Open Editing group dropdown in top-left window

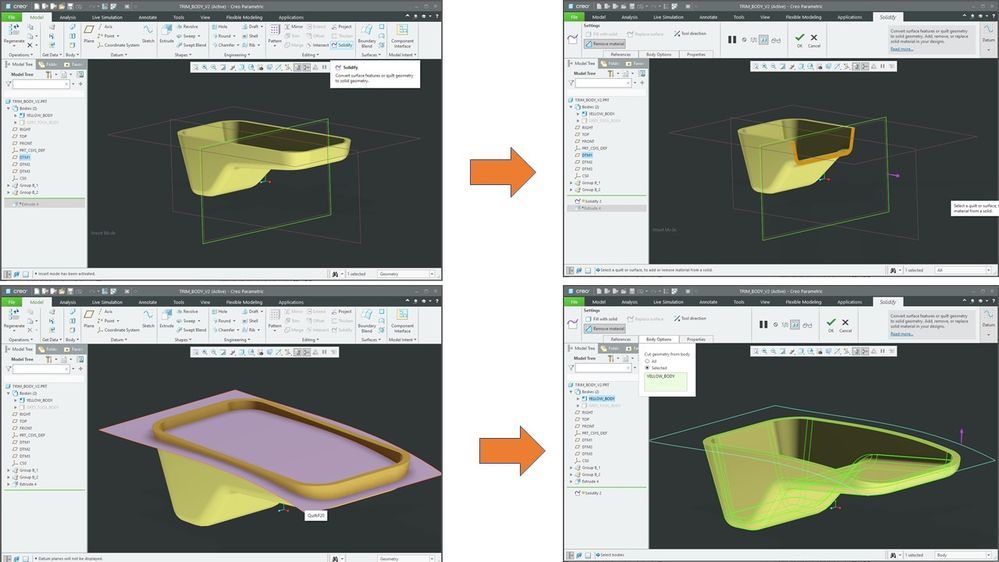(310, 55)
